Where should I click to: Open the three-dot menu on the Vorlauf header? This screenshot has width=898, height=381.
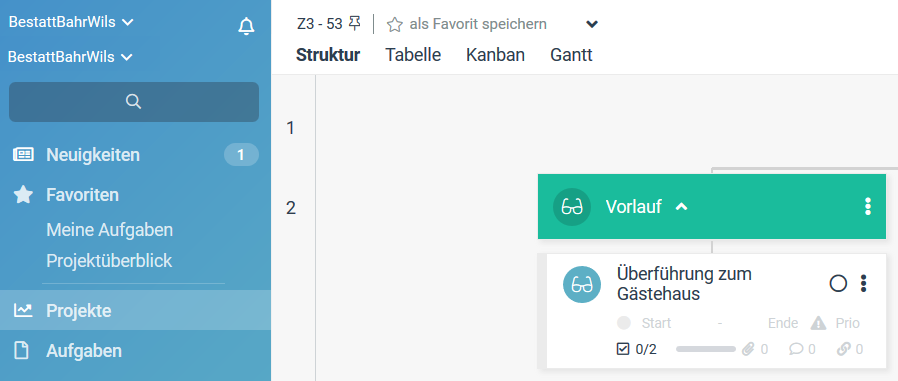click(x=868, y=206)
